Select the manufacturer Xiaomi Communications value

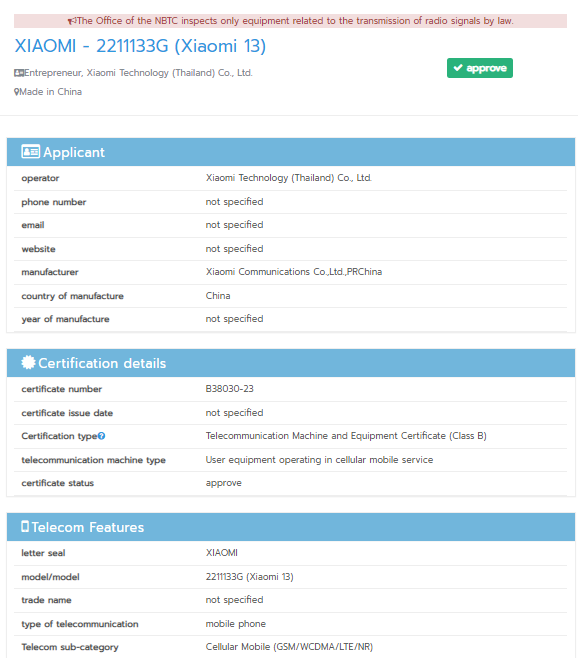(294, 272)
